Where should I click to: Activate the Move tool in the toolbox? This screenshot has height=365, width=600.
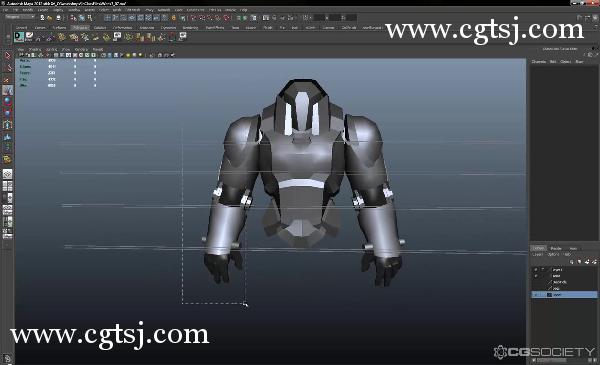pyautogui.click(x=7, y=91)
